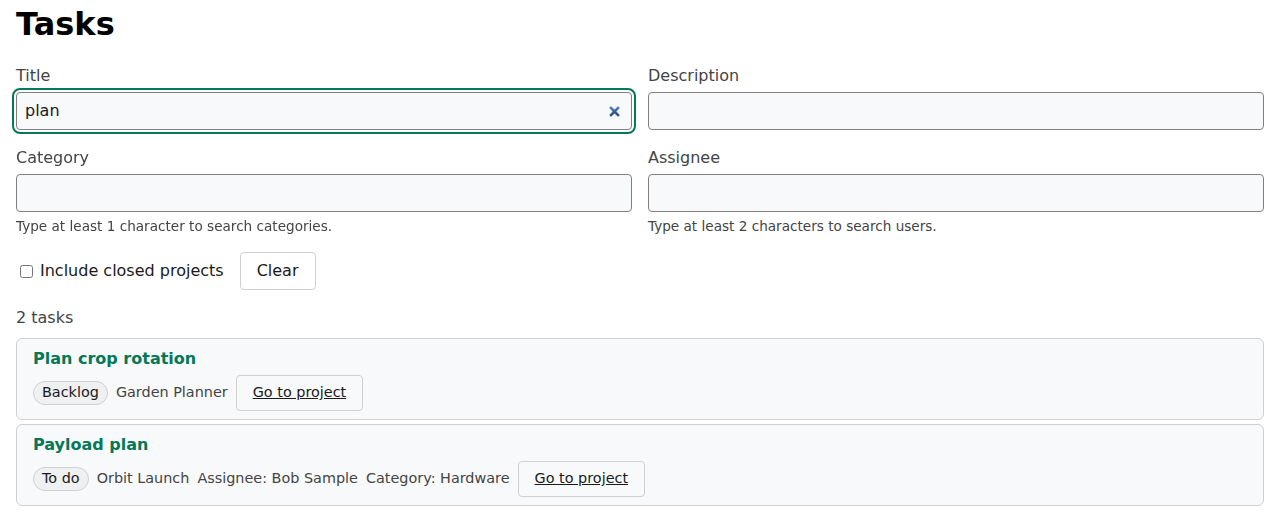Click the Assignee field label
Image resolution: width=1280 pixels, height=520 pixels.
click(x=684, y=157)
